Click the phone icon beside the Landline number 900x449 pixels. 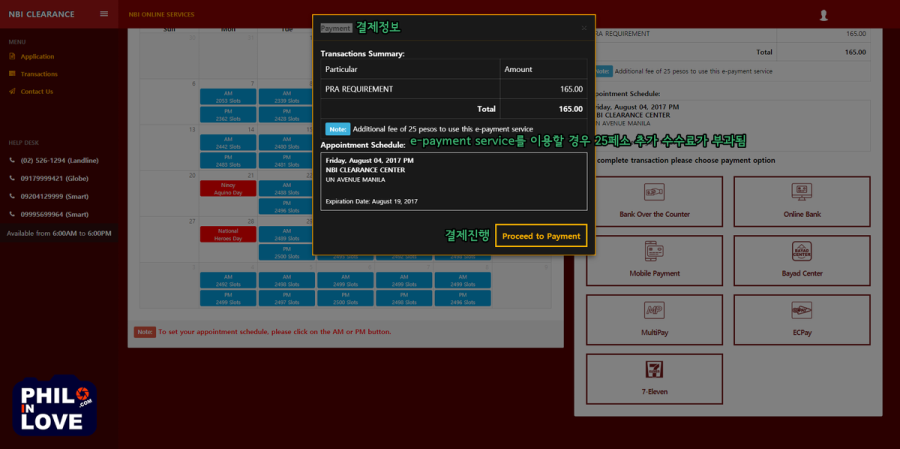[12, 160]
